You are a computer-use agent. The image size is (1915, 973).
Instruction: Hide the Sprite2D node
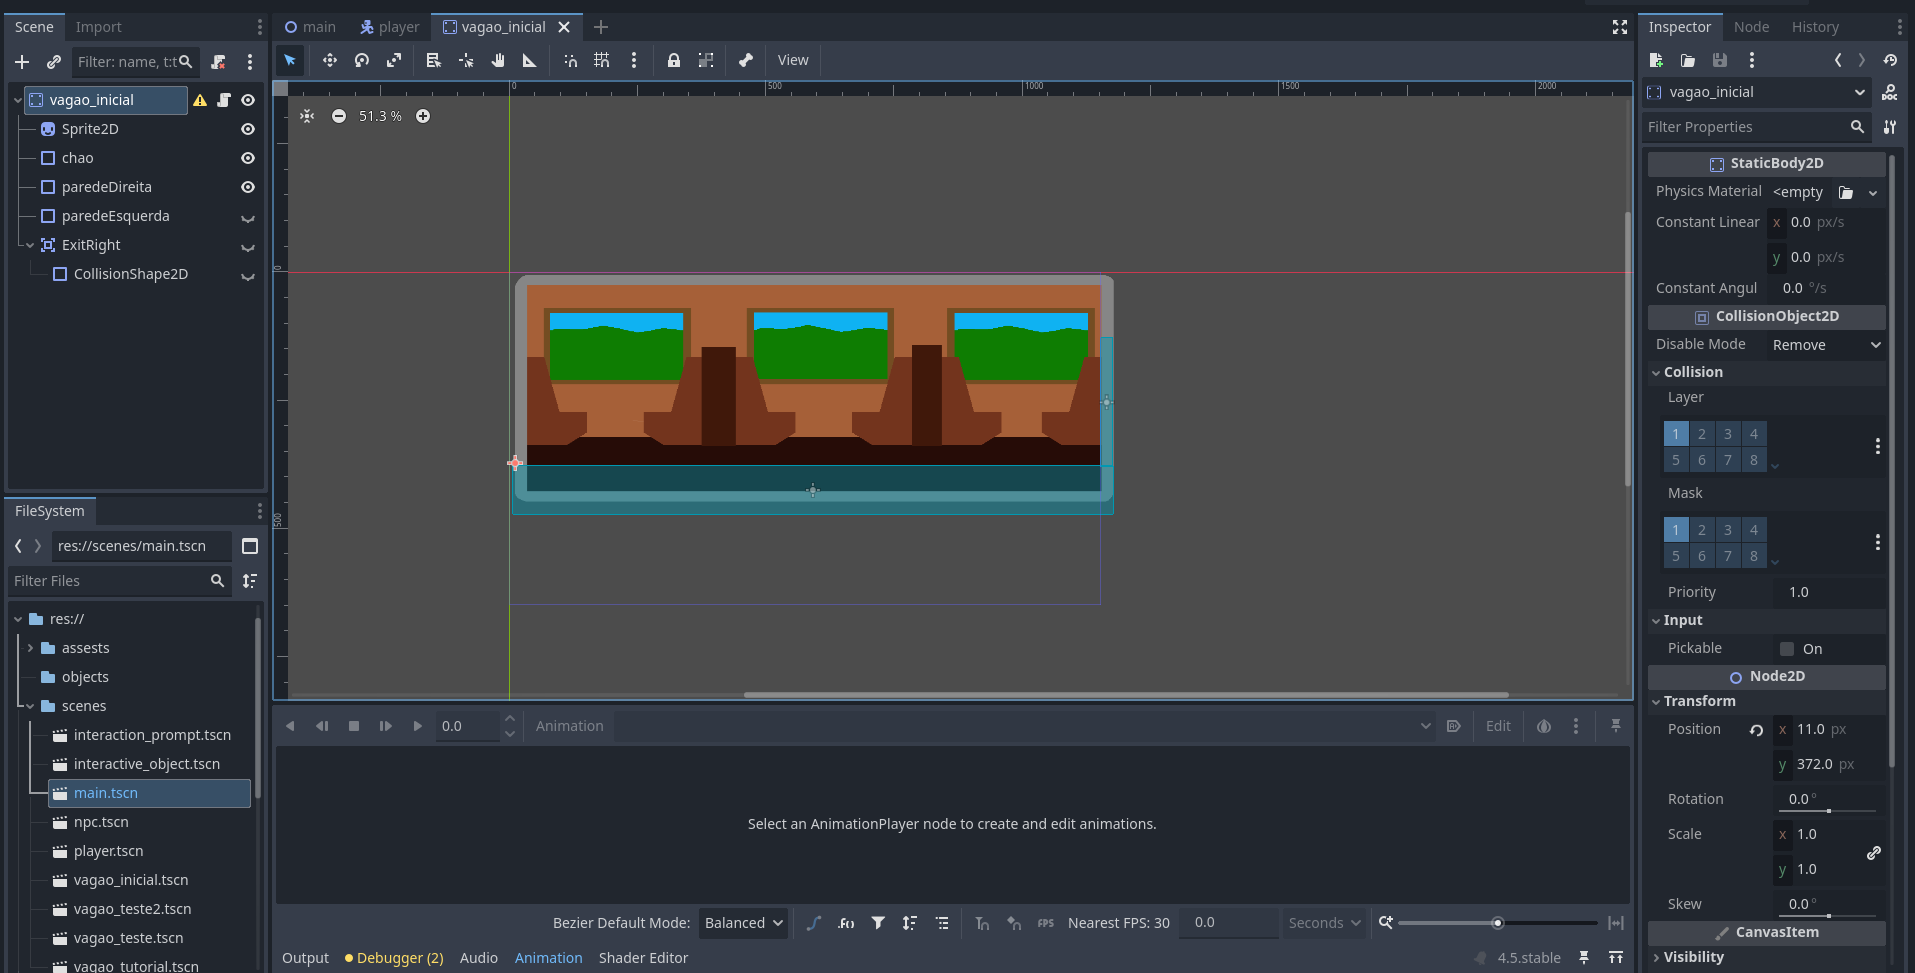248,129
